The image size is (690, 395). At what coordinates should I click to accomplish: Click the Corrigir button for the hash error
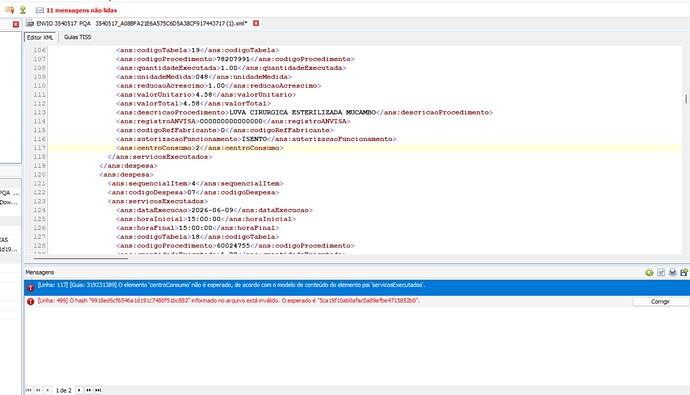660,302
